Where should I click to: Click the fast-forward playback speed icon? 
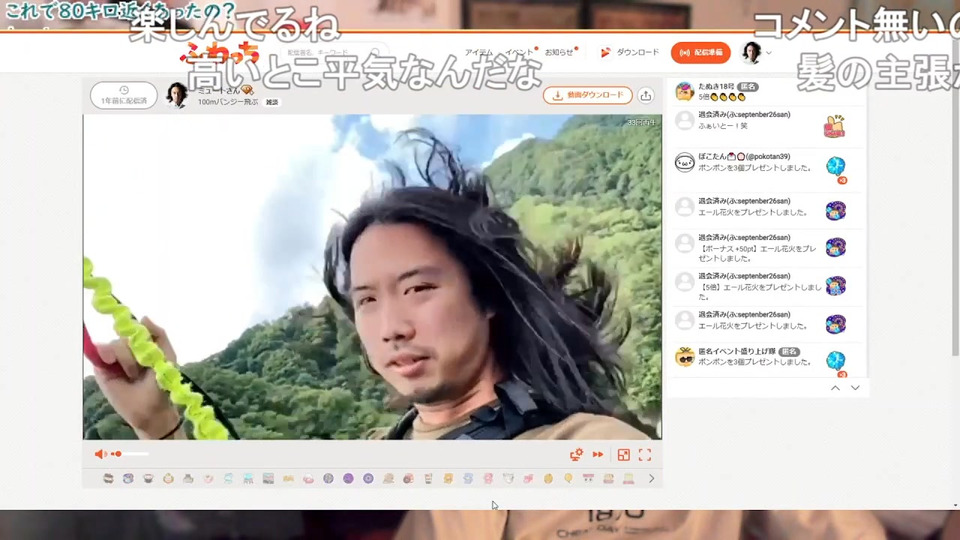[598, 454]
